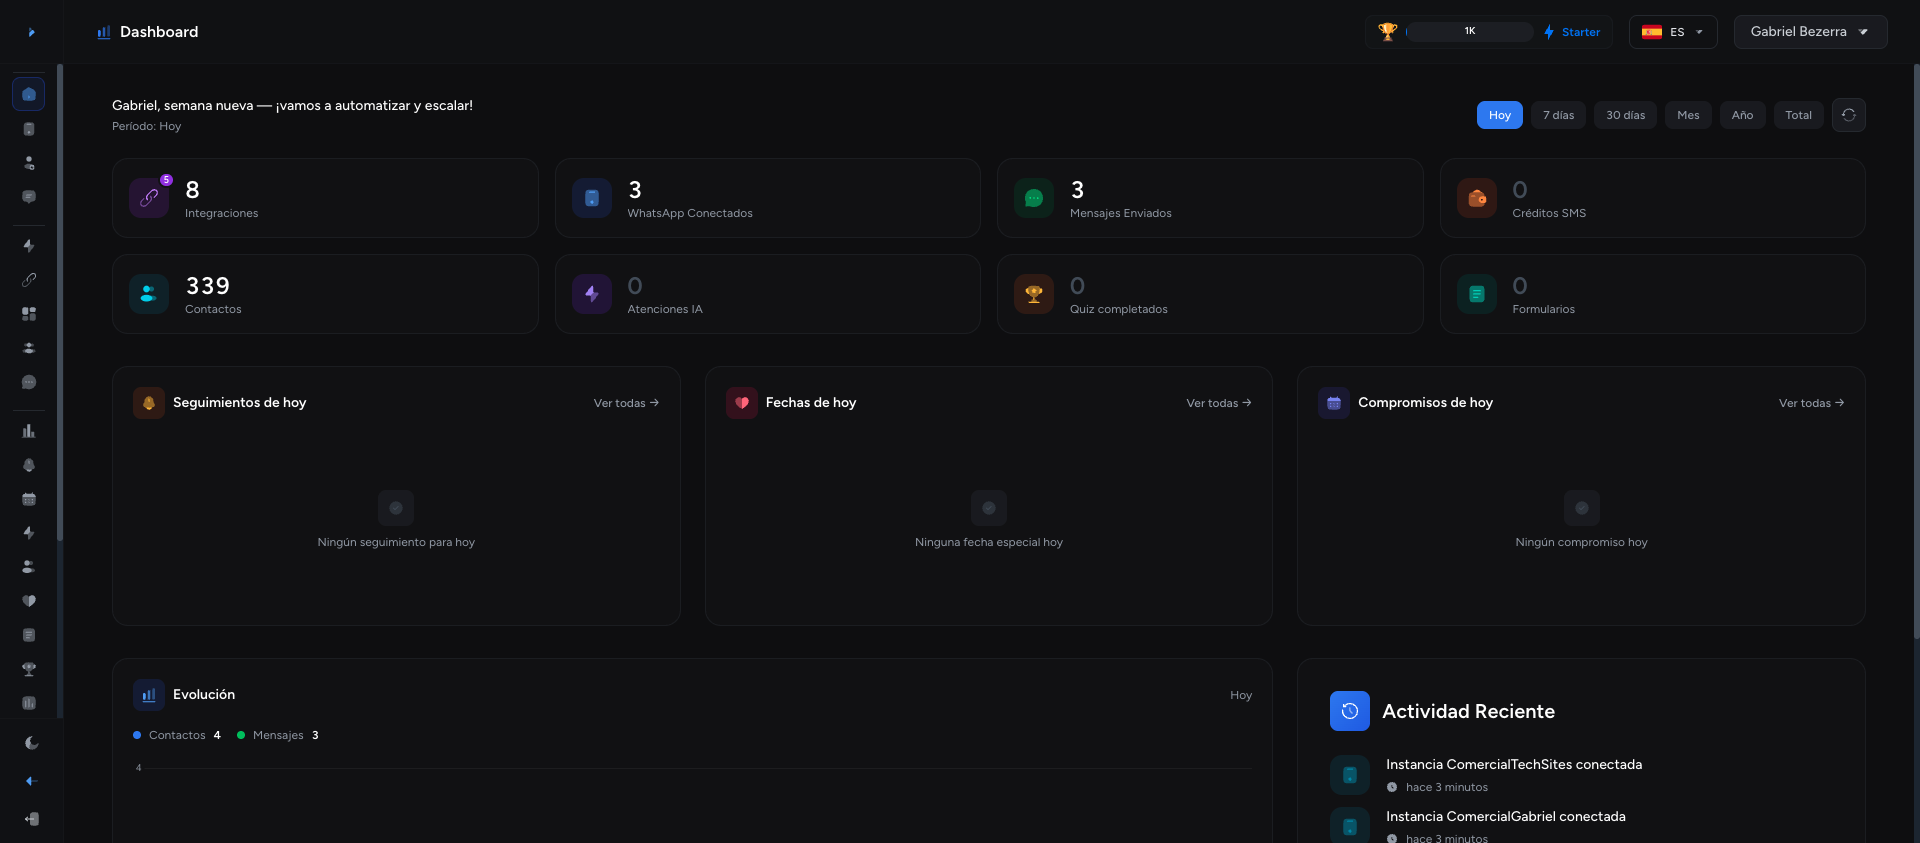
Task: Click Ver todas in Seguimientos de hoy
Action: tap(626, 403)
